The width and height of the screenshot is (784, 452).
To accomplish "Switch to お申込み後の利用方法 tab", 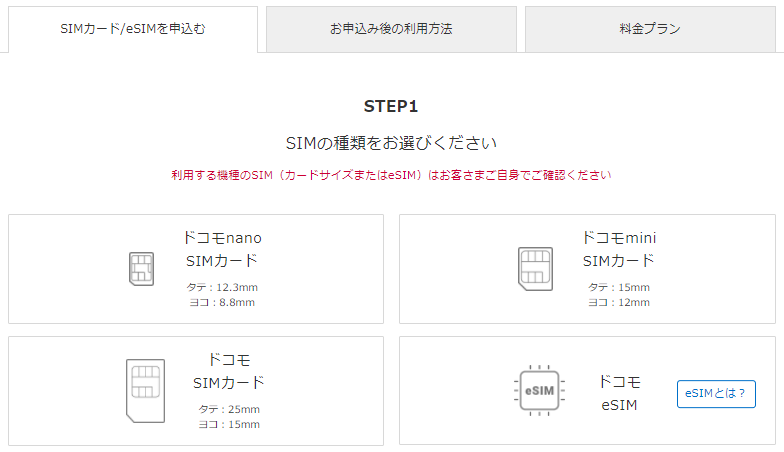I will (x=391, y=29).
